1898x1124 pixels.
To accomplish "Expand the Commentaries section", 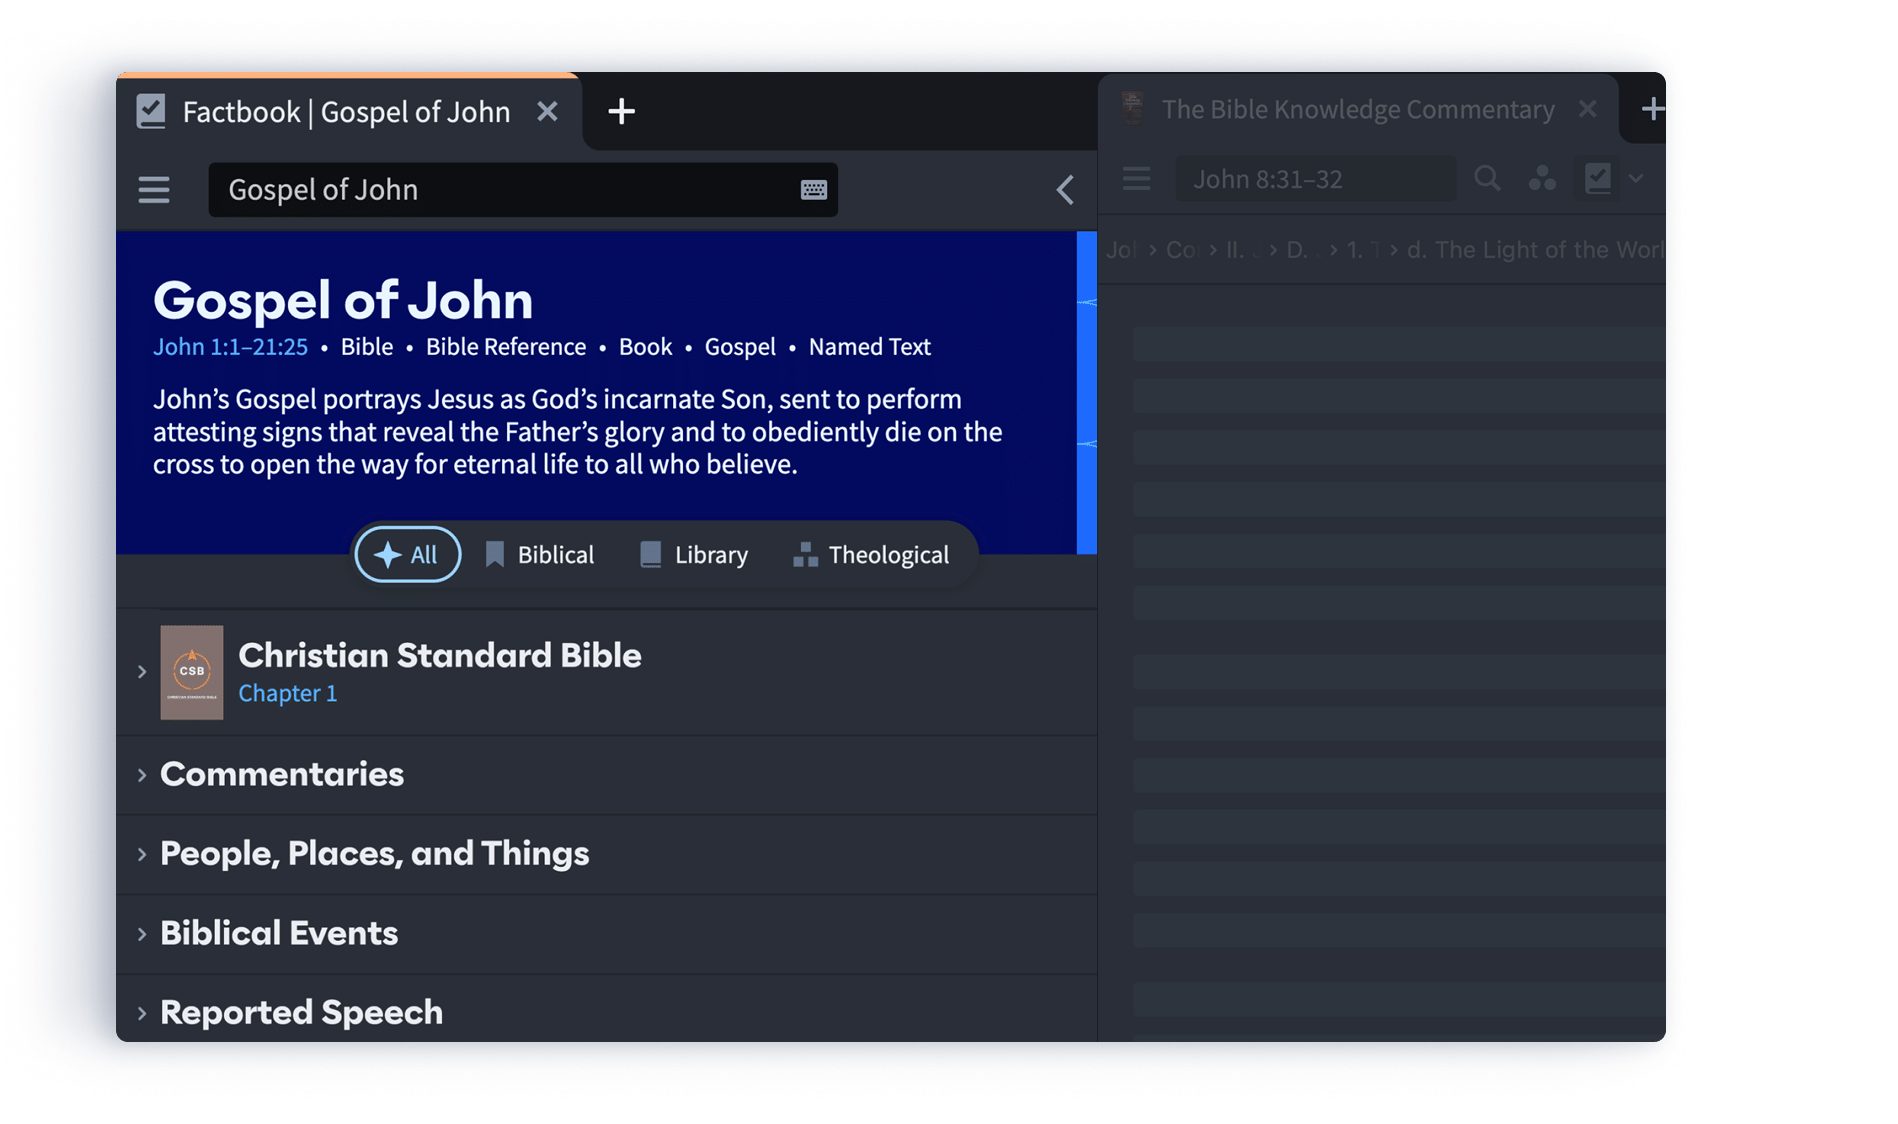I will tap(142, 775).
